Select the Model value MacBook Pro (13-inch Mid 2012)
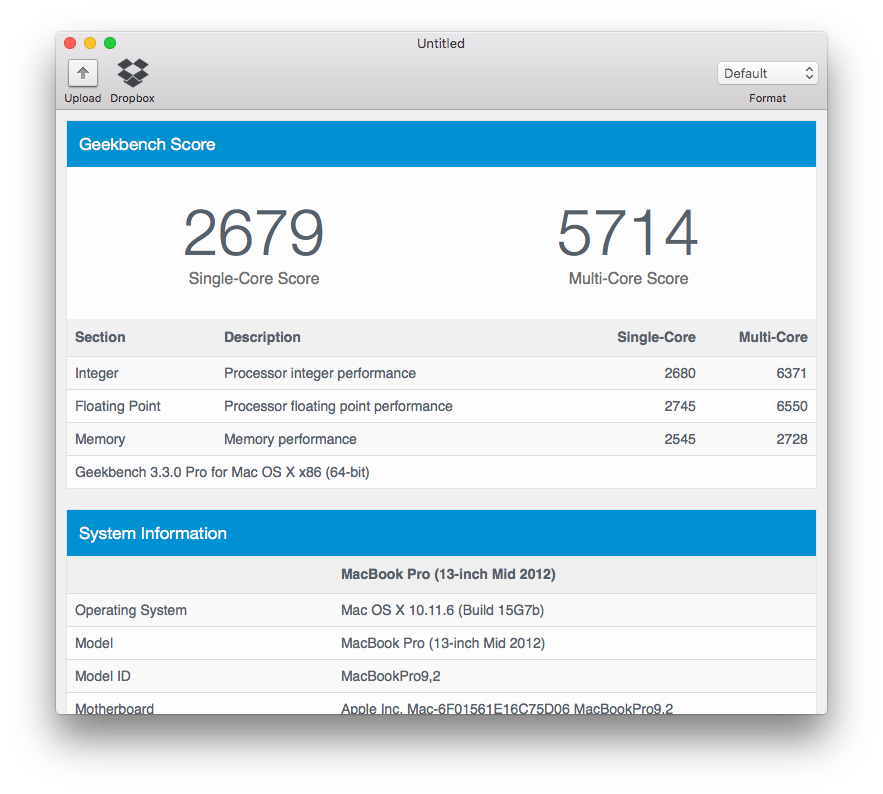Image resolution: width=883 pixels, height=794 pixels. coord(443,643)
